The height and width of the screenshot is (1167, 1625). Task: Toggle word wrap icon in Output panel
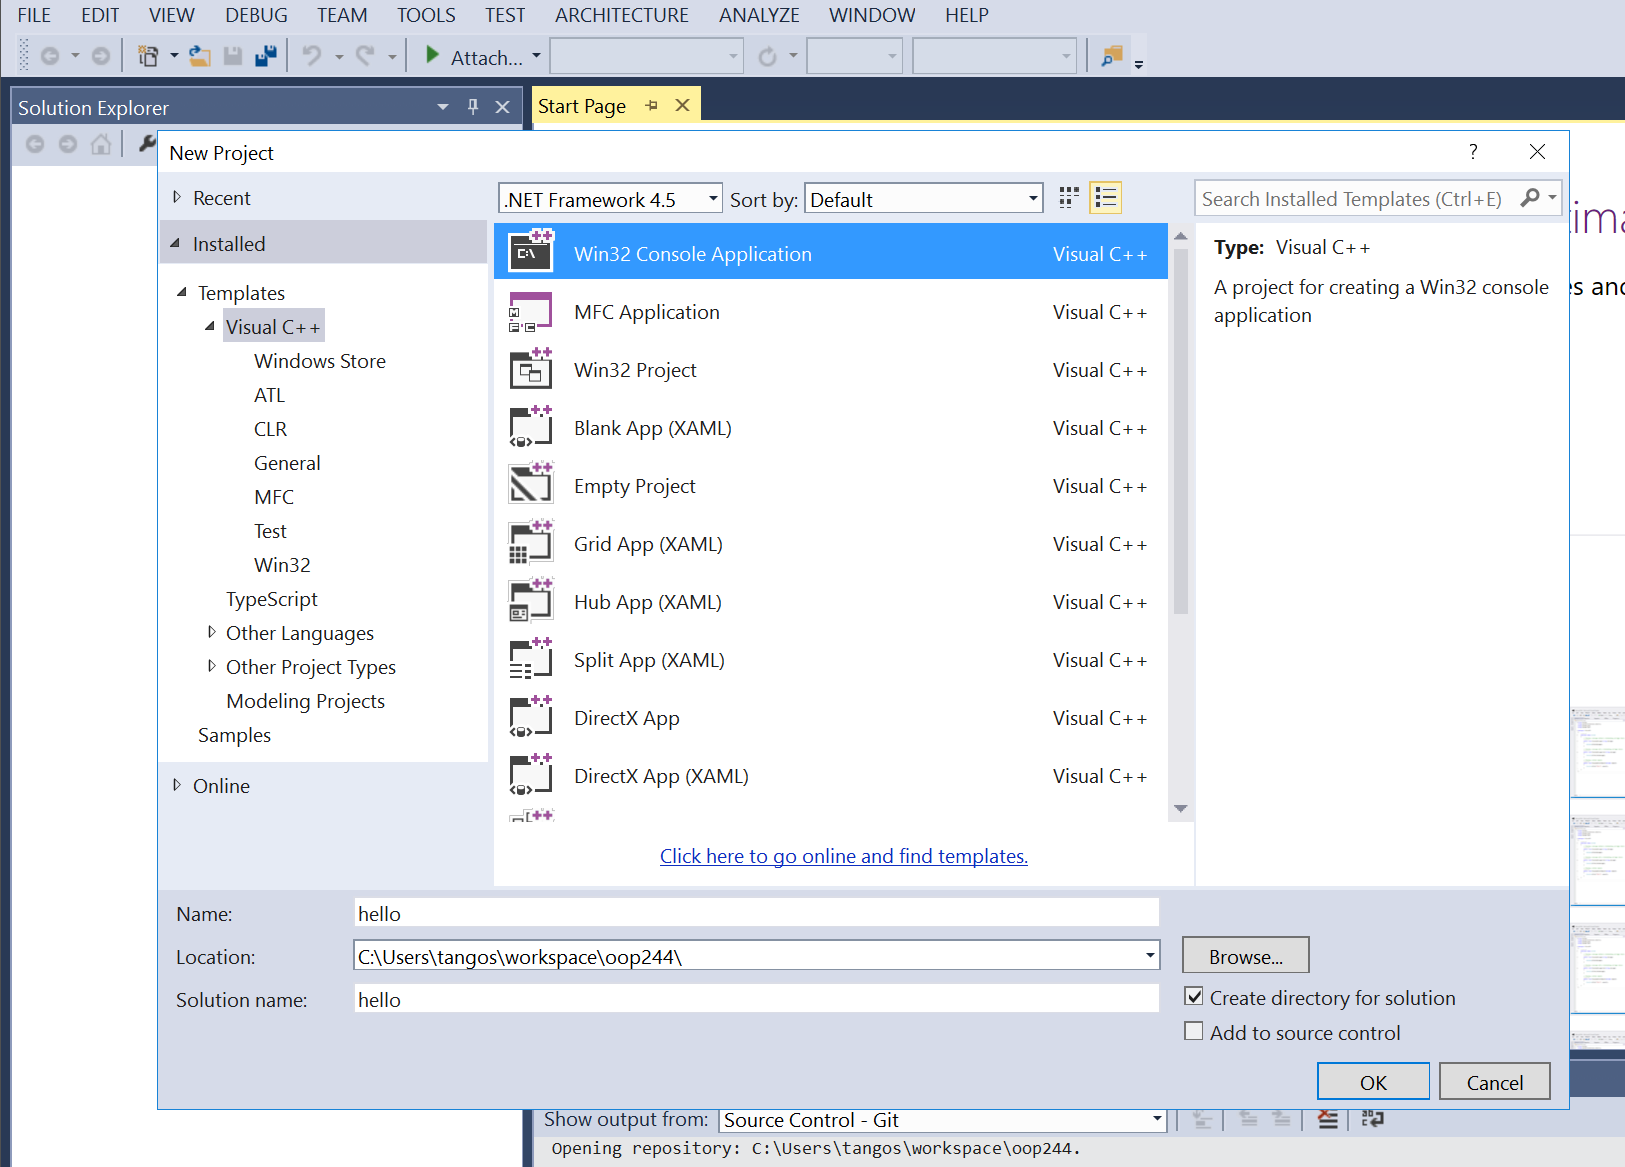[1373, 1120]
